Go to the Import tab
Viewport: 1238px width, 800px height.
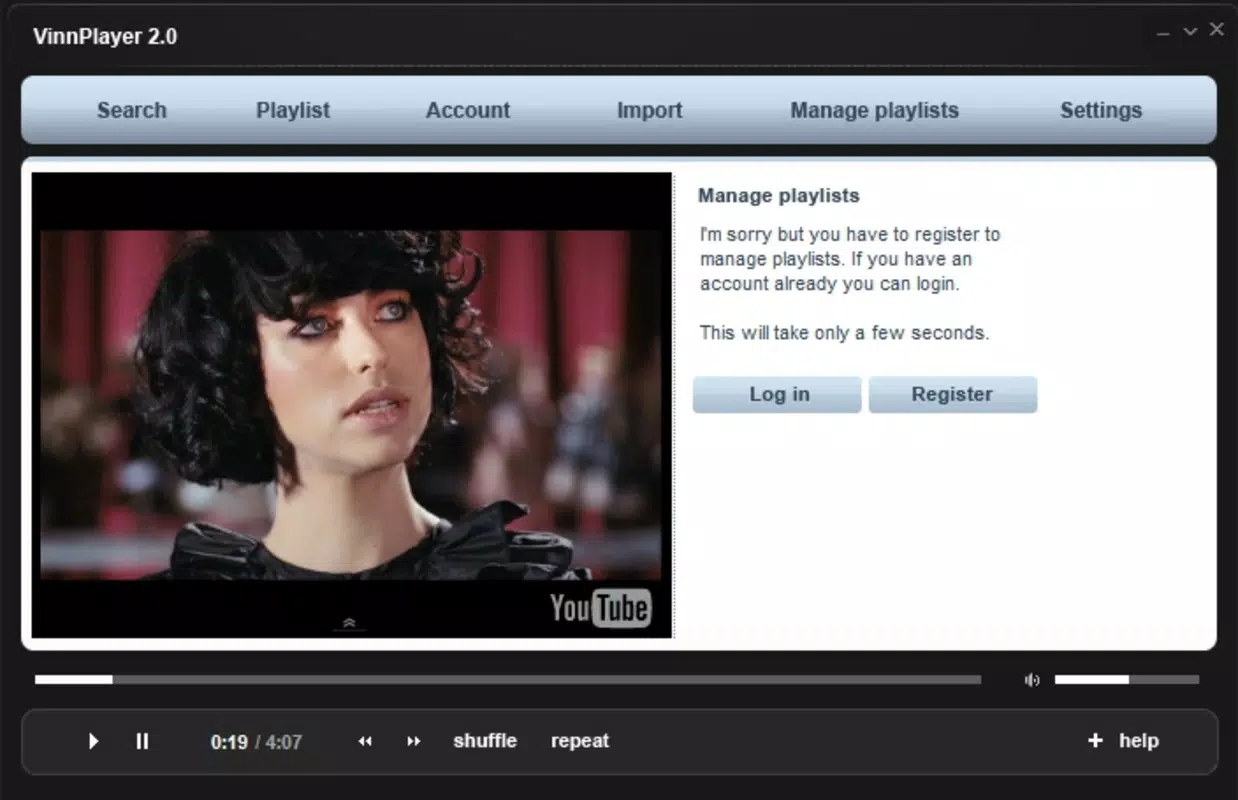650,110
